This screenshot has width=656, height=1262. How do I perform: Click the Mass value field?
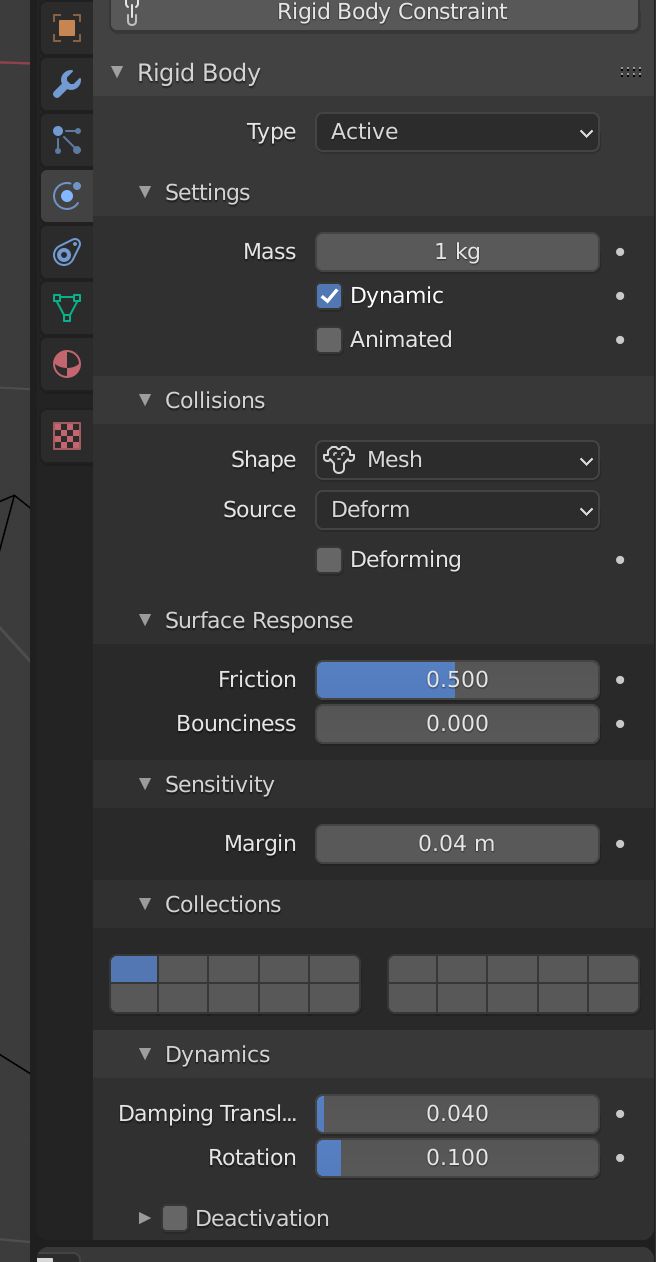(x=457, y=252)
